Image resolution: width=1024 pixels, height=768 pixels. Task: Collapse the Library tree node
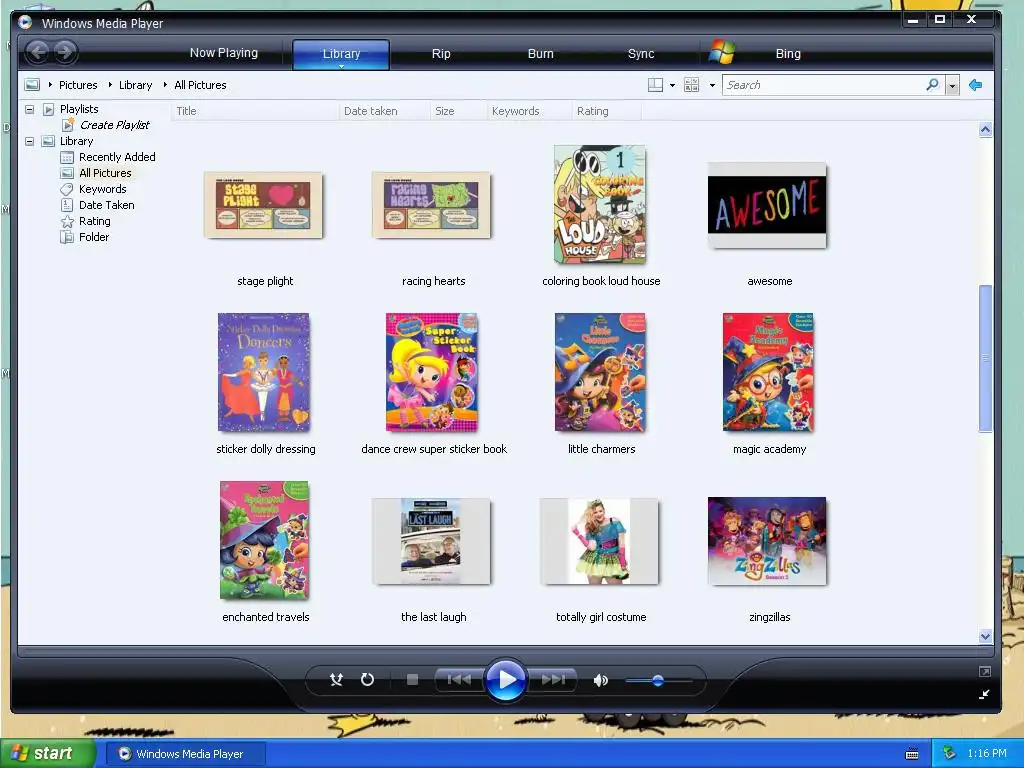[29, 141]
